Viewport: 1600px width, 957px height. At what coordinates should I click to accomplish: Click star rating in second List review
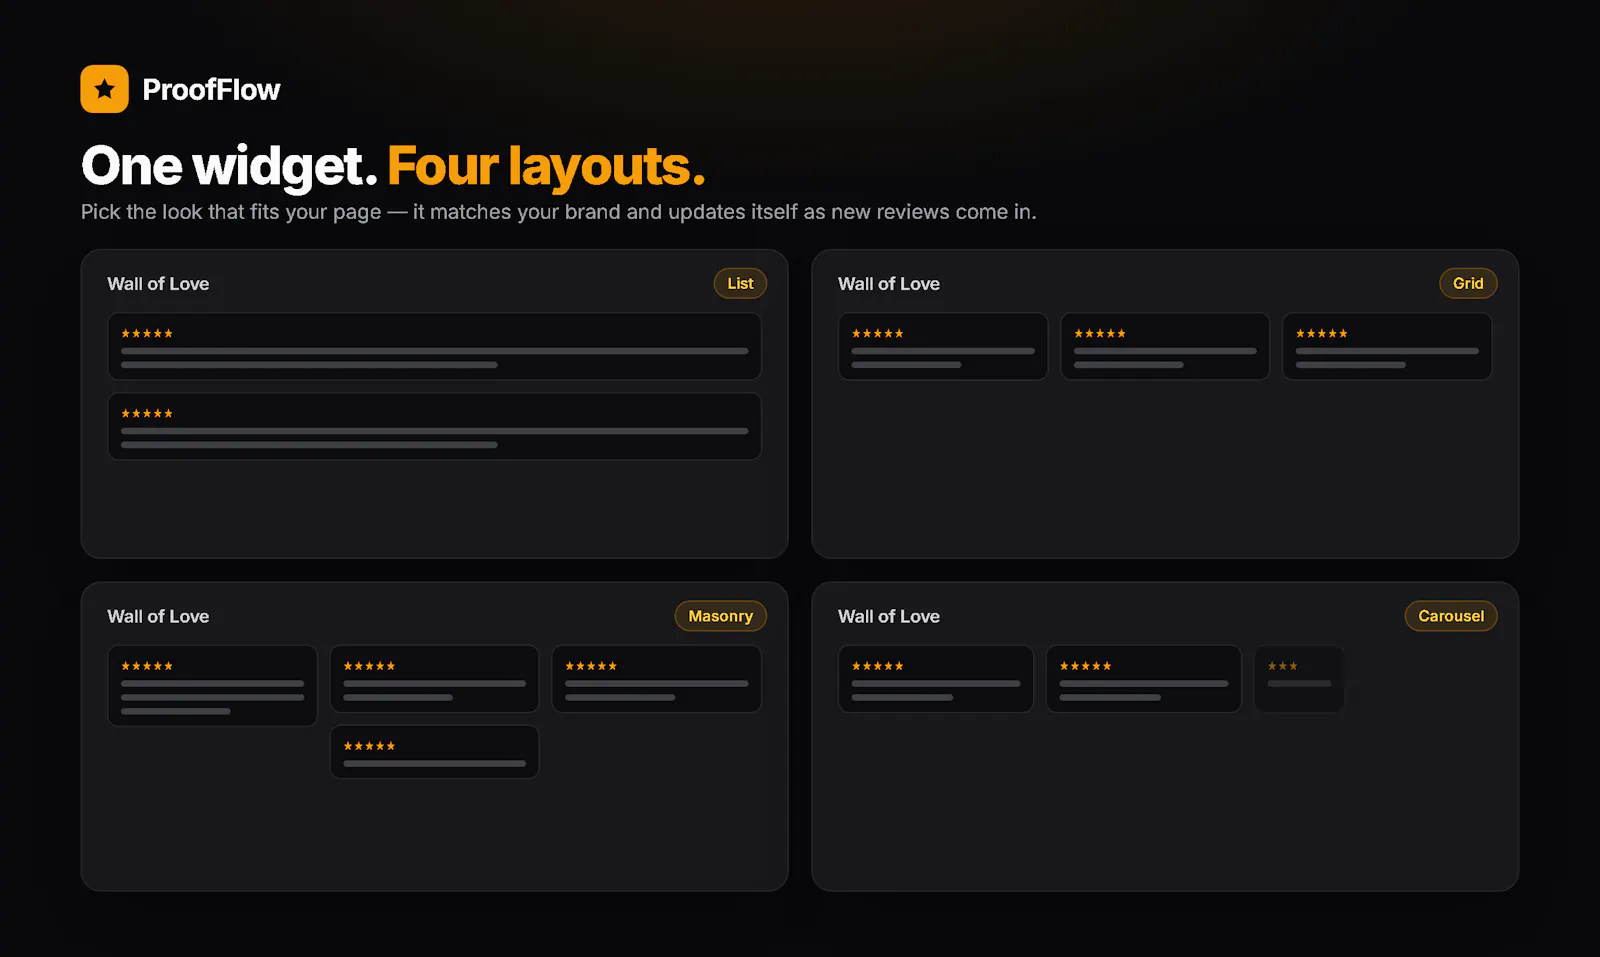[x=147, y=414]
